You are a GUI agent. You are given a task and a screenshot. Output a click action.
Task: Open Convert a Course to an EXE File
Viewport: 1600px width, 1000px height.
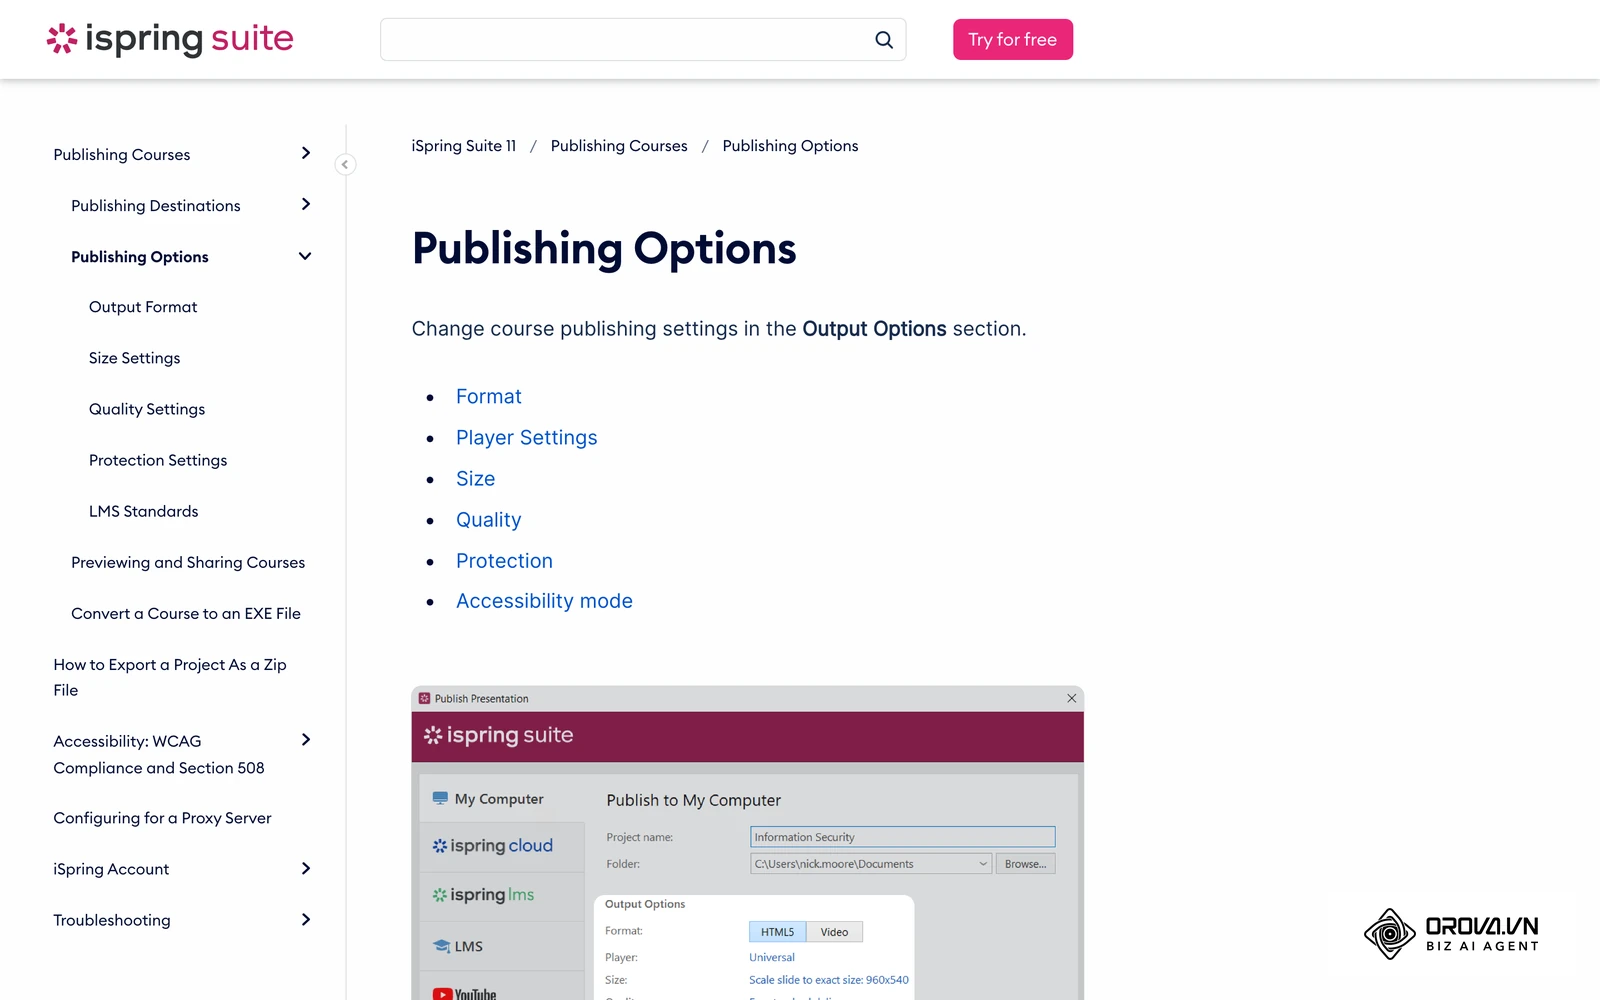(x=186, y=613)
